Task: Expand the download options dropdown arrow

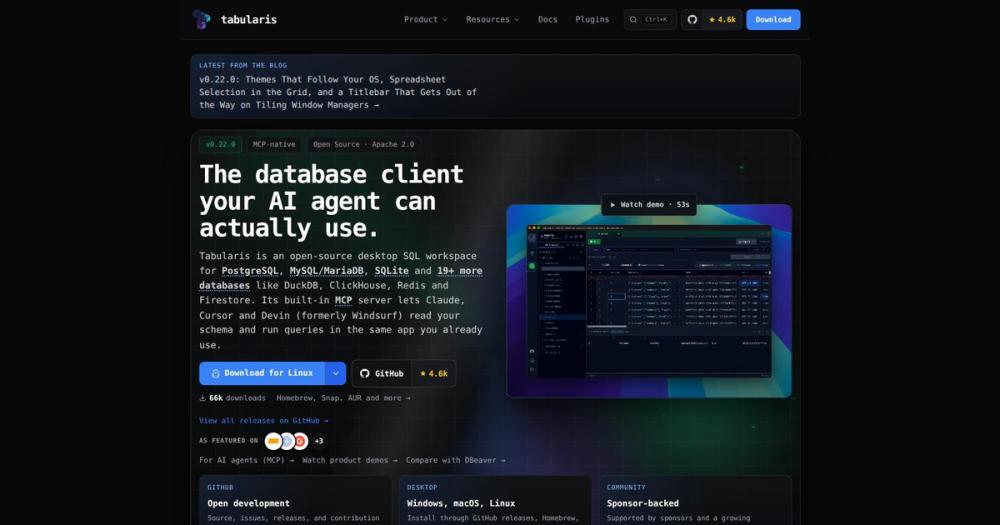Action: (335, 373)
